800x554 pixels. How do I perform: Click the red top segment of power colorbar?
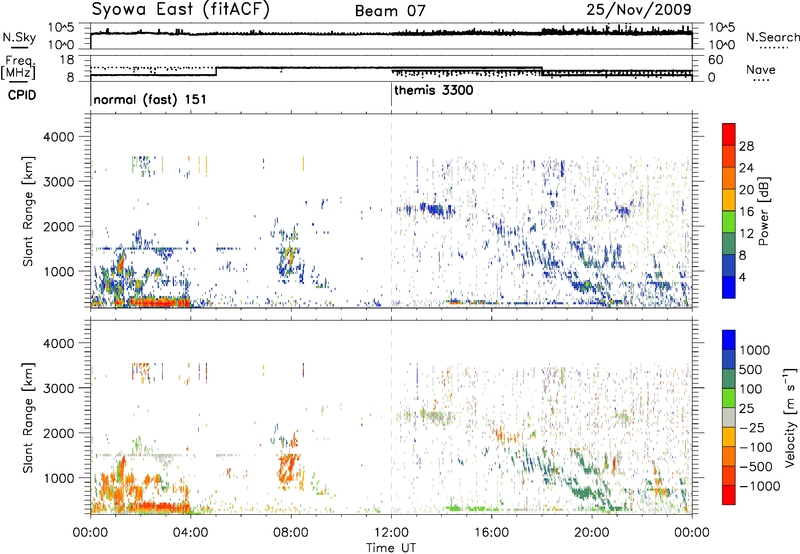tap(729, 134)
